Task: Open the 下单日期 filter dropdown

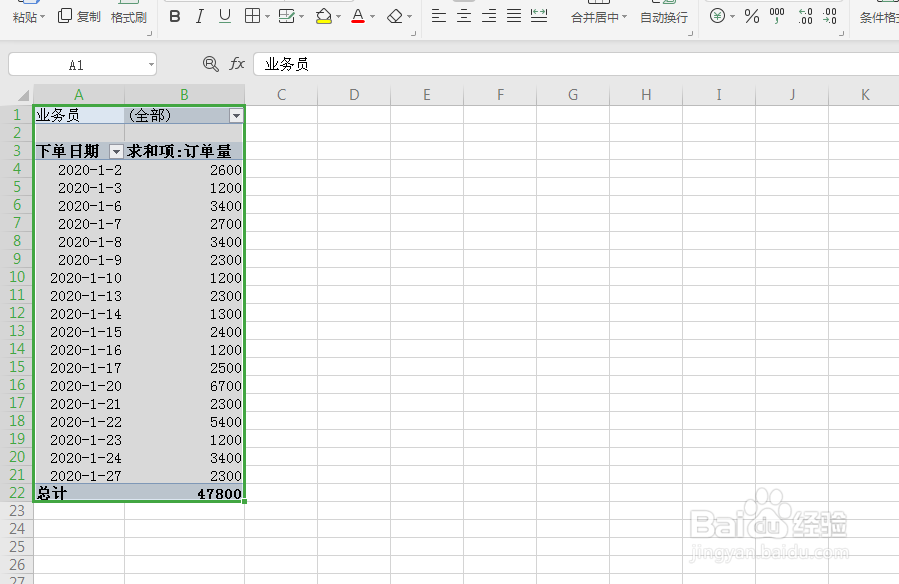Action: coord(116,151)
